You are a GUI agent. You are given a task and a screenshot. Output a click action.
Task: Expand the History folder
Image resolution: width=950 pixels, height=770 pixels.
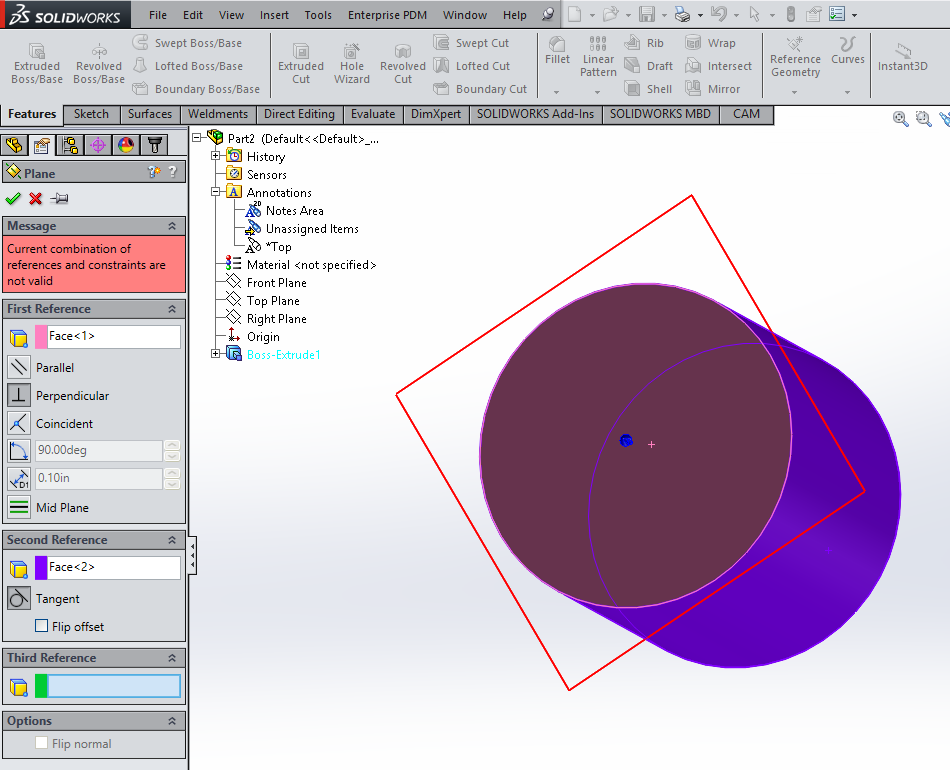click(x=216, y=156)
